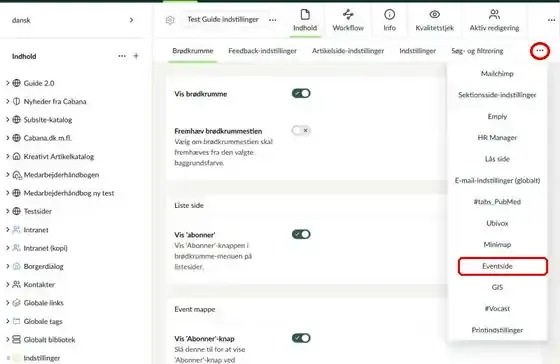Click the Kontakter people icon
The image size is (560, 364).
[16, 284]
